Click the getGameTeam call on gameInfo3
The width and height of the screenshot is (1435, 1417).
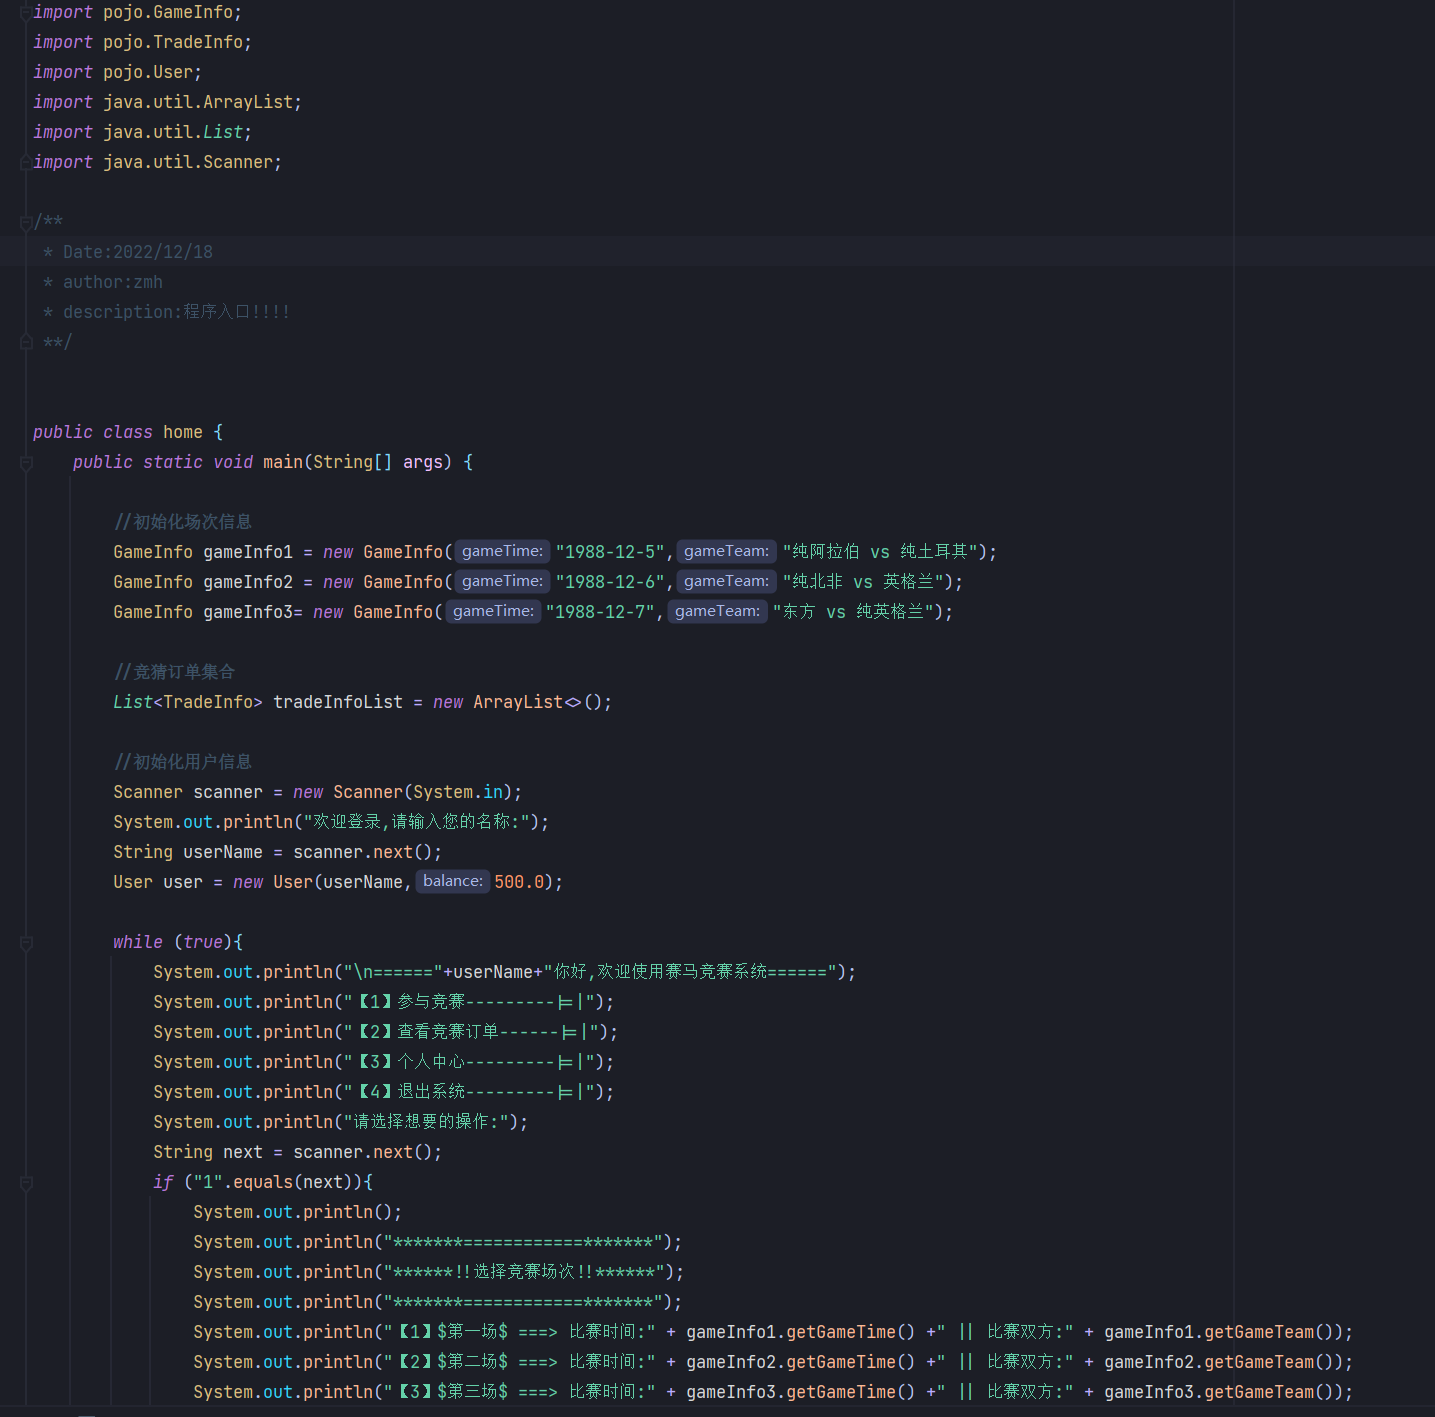(1259, 1392)
